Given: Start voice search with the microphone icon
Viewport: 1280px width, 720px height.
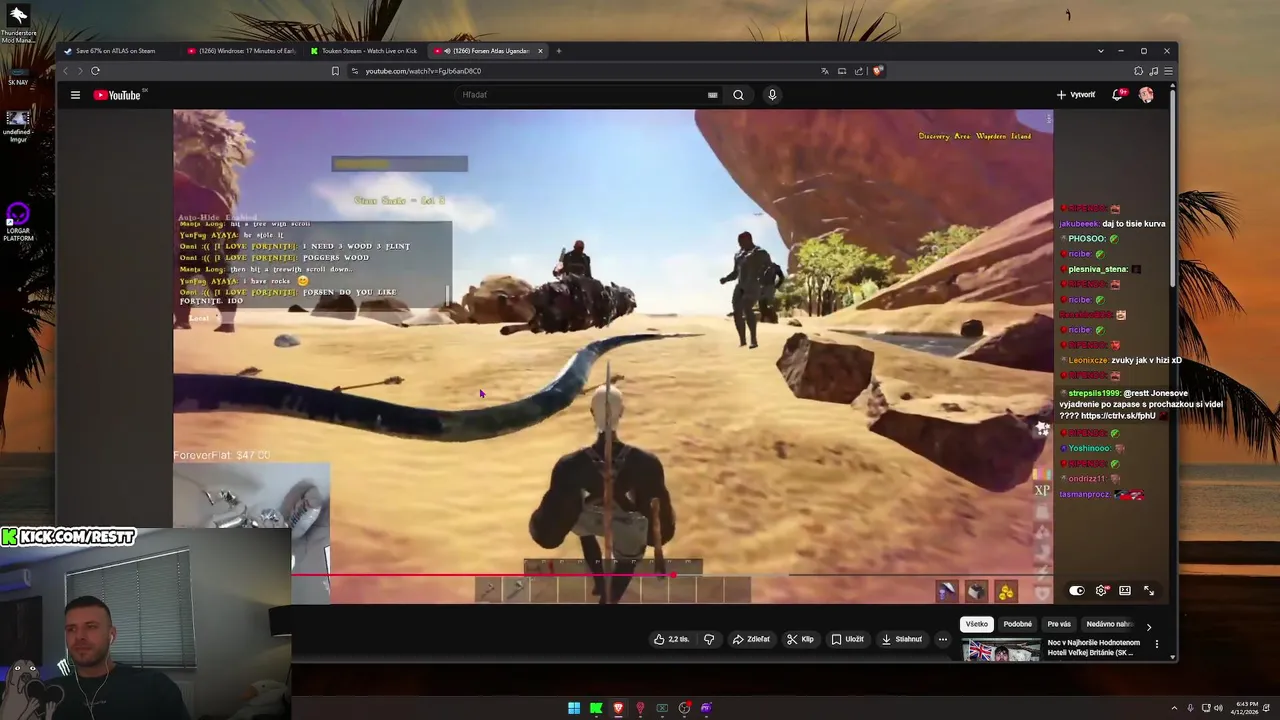Looking at the screenshot, I should (772, 95).
